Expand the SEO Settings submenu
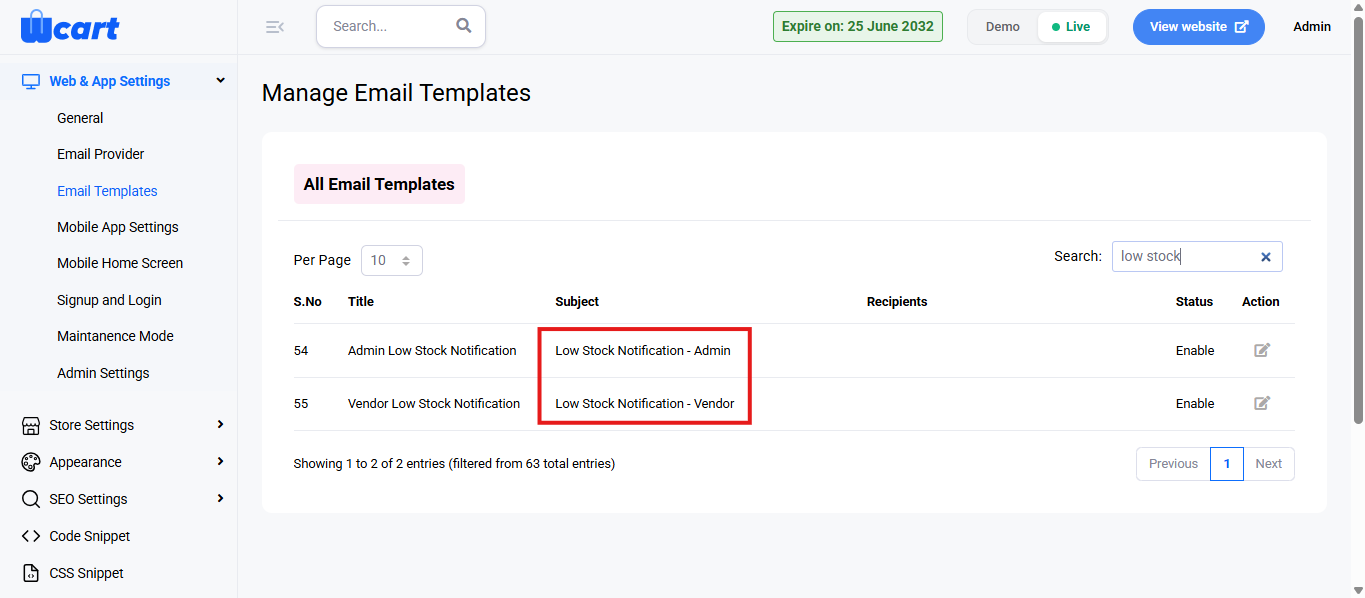This screenshot has width=1365, height=598. click(x=221, y=498)
